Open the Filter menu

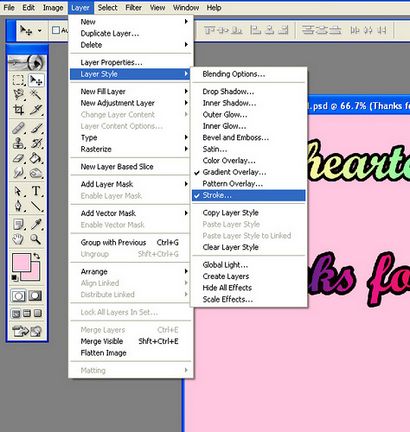point(133,7)
